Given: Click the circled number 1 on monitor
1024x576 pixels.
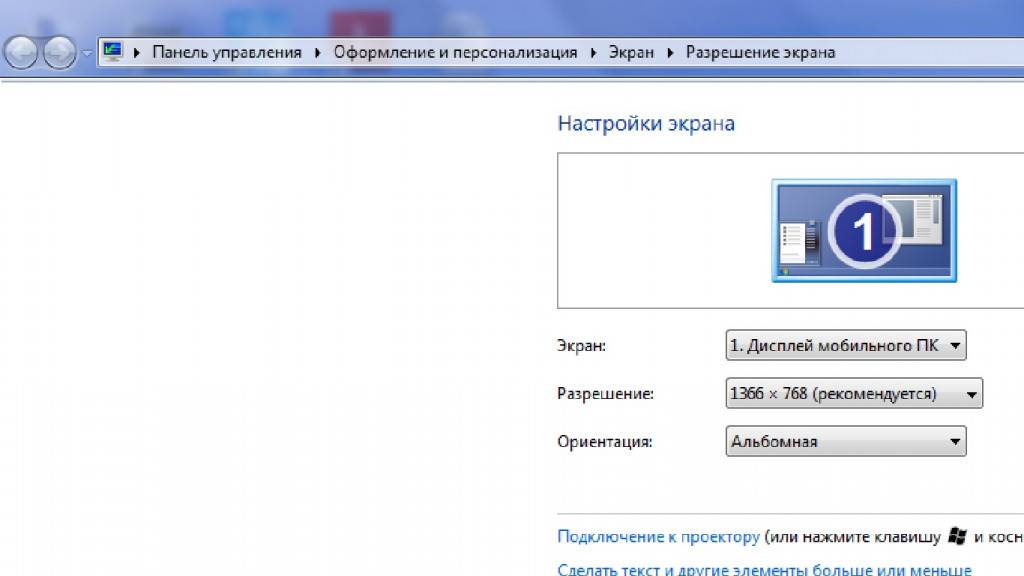Looking at the screenshot, I should (864, 231).
